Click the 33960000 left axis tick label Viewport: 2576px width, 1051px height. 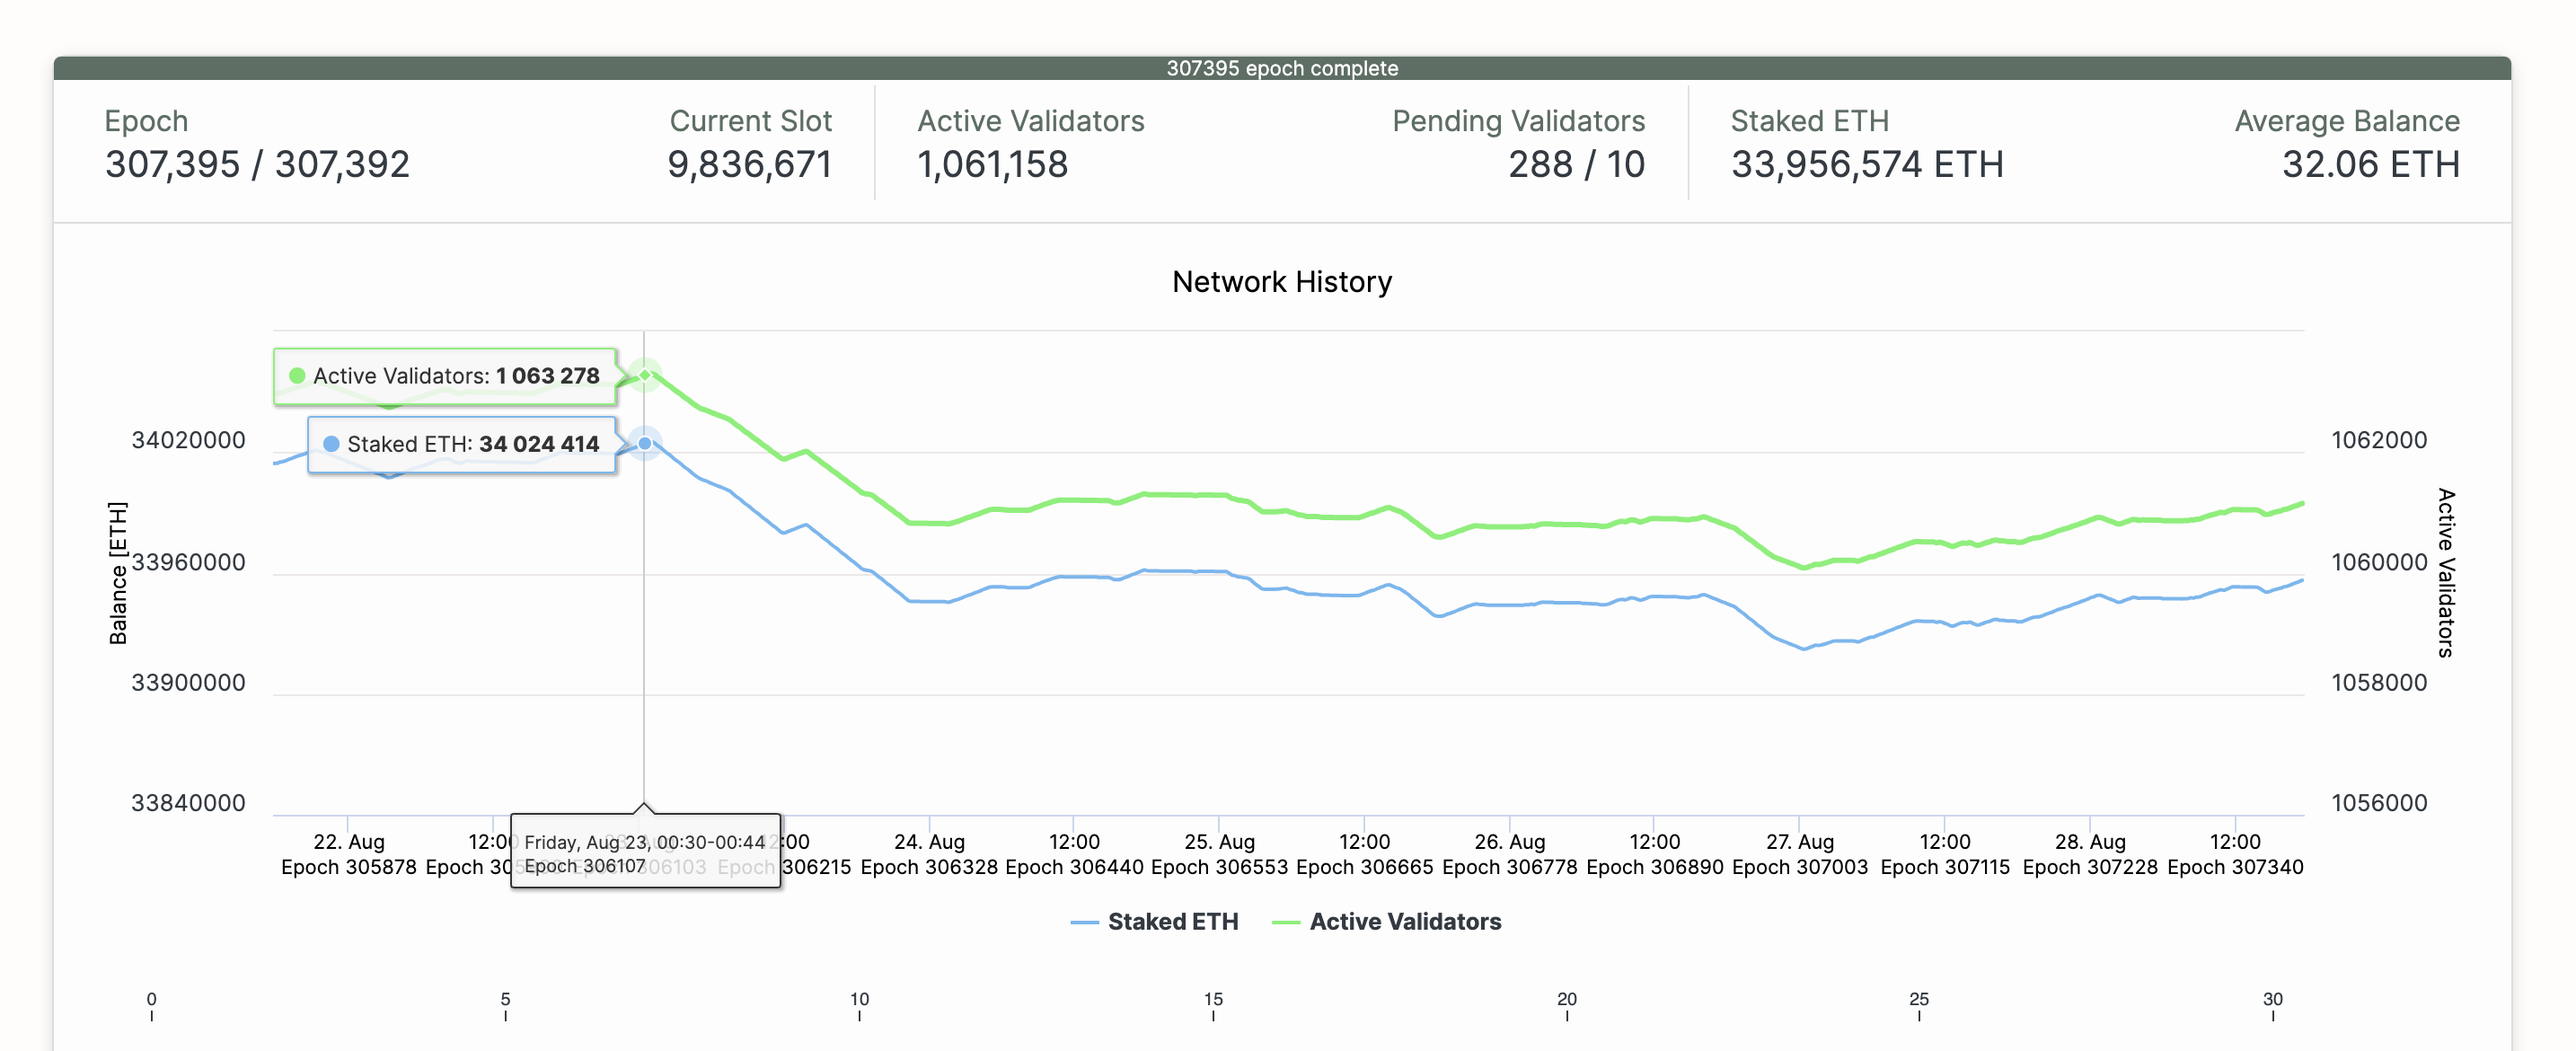pyautogui.click(x=188, y=562)
